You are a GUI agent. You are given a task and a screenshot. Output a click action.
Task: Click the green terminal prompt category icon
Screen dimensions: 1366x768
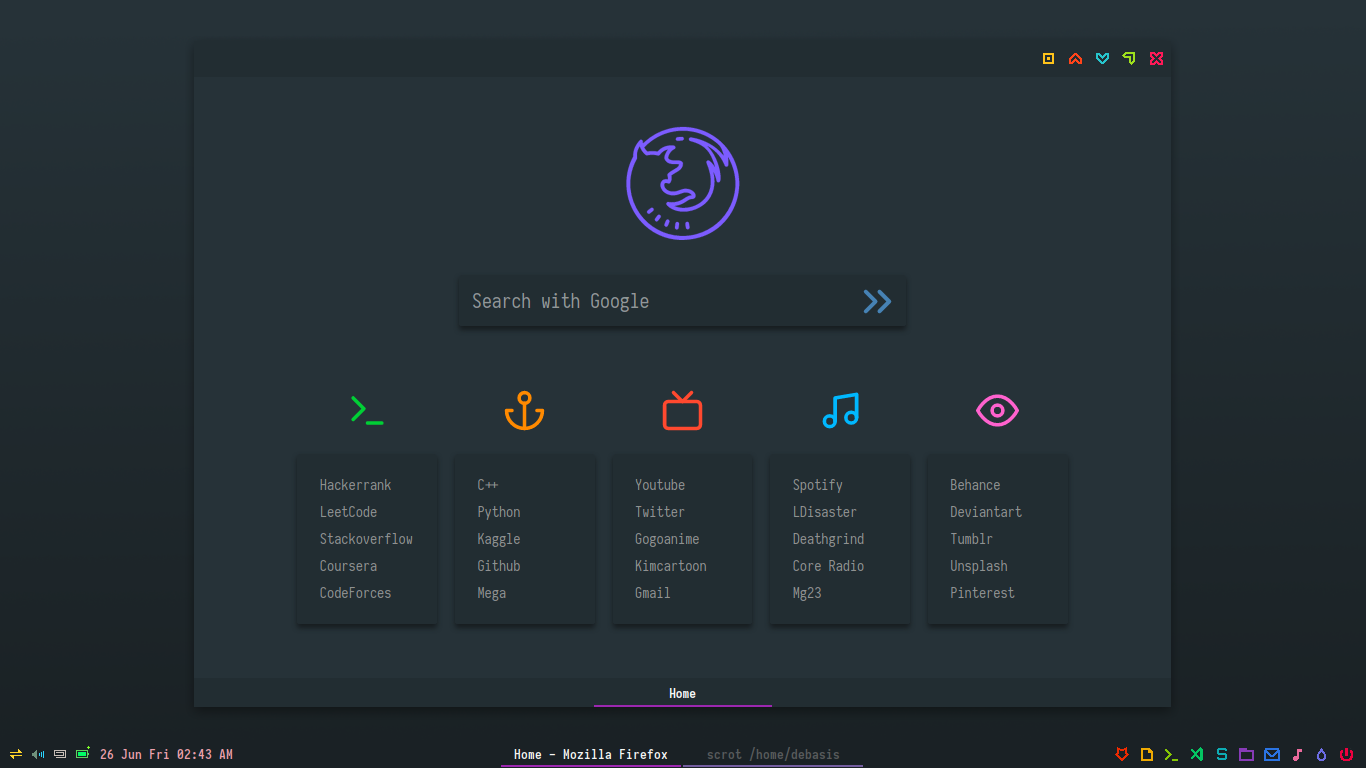[x=367, y=410]
